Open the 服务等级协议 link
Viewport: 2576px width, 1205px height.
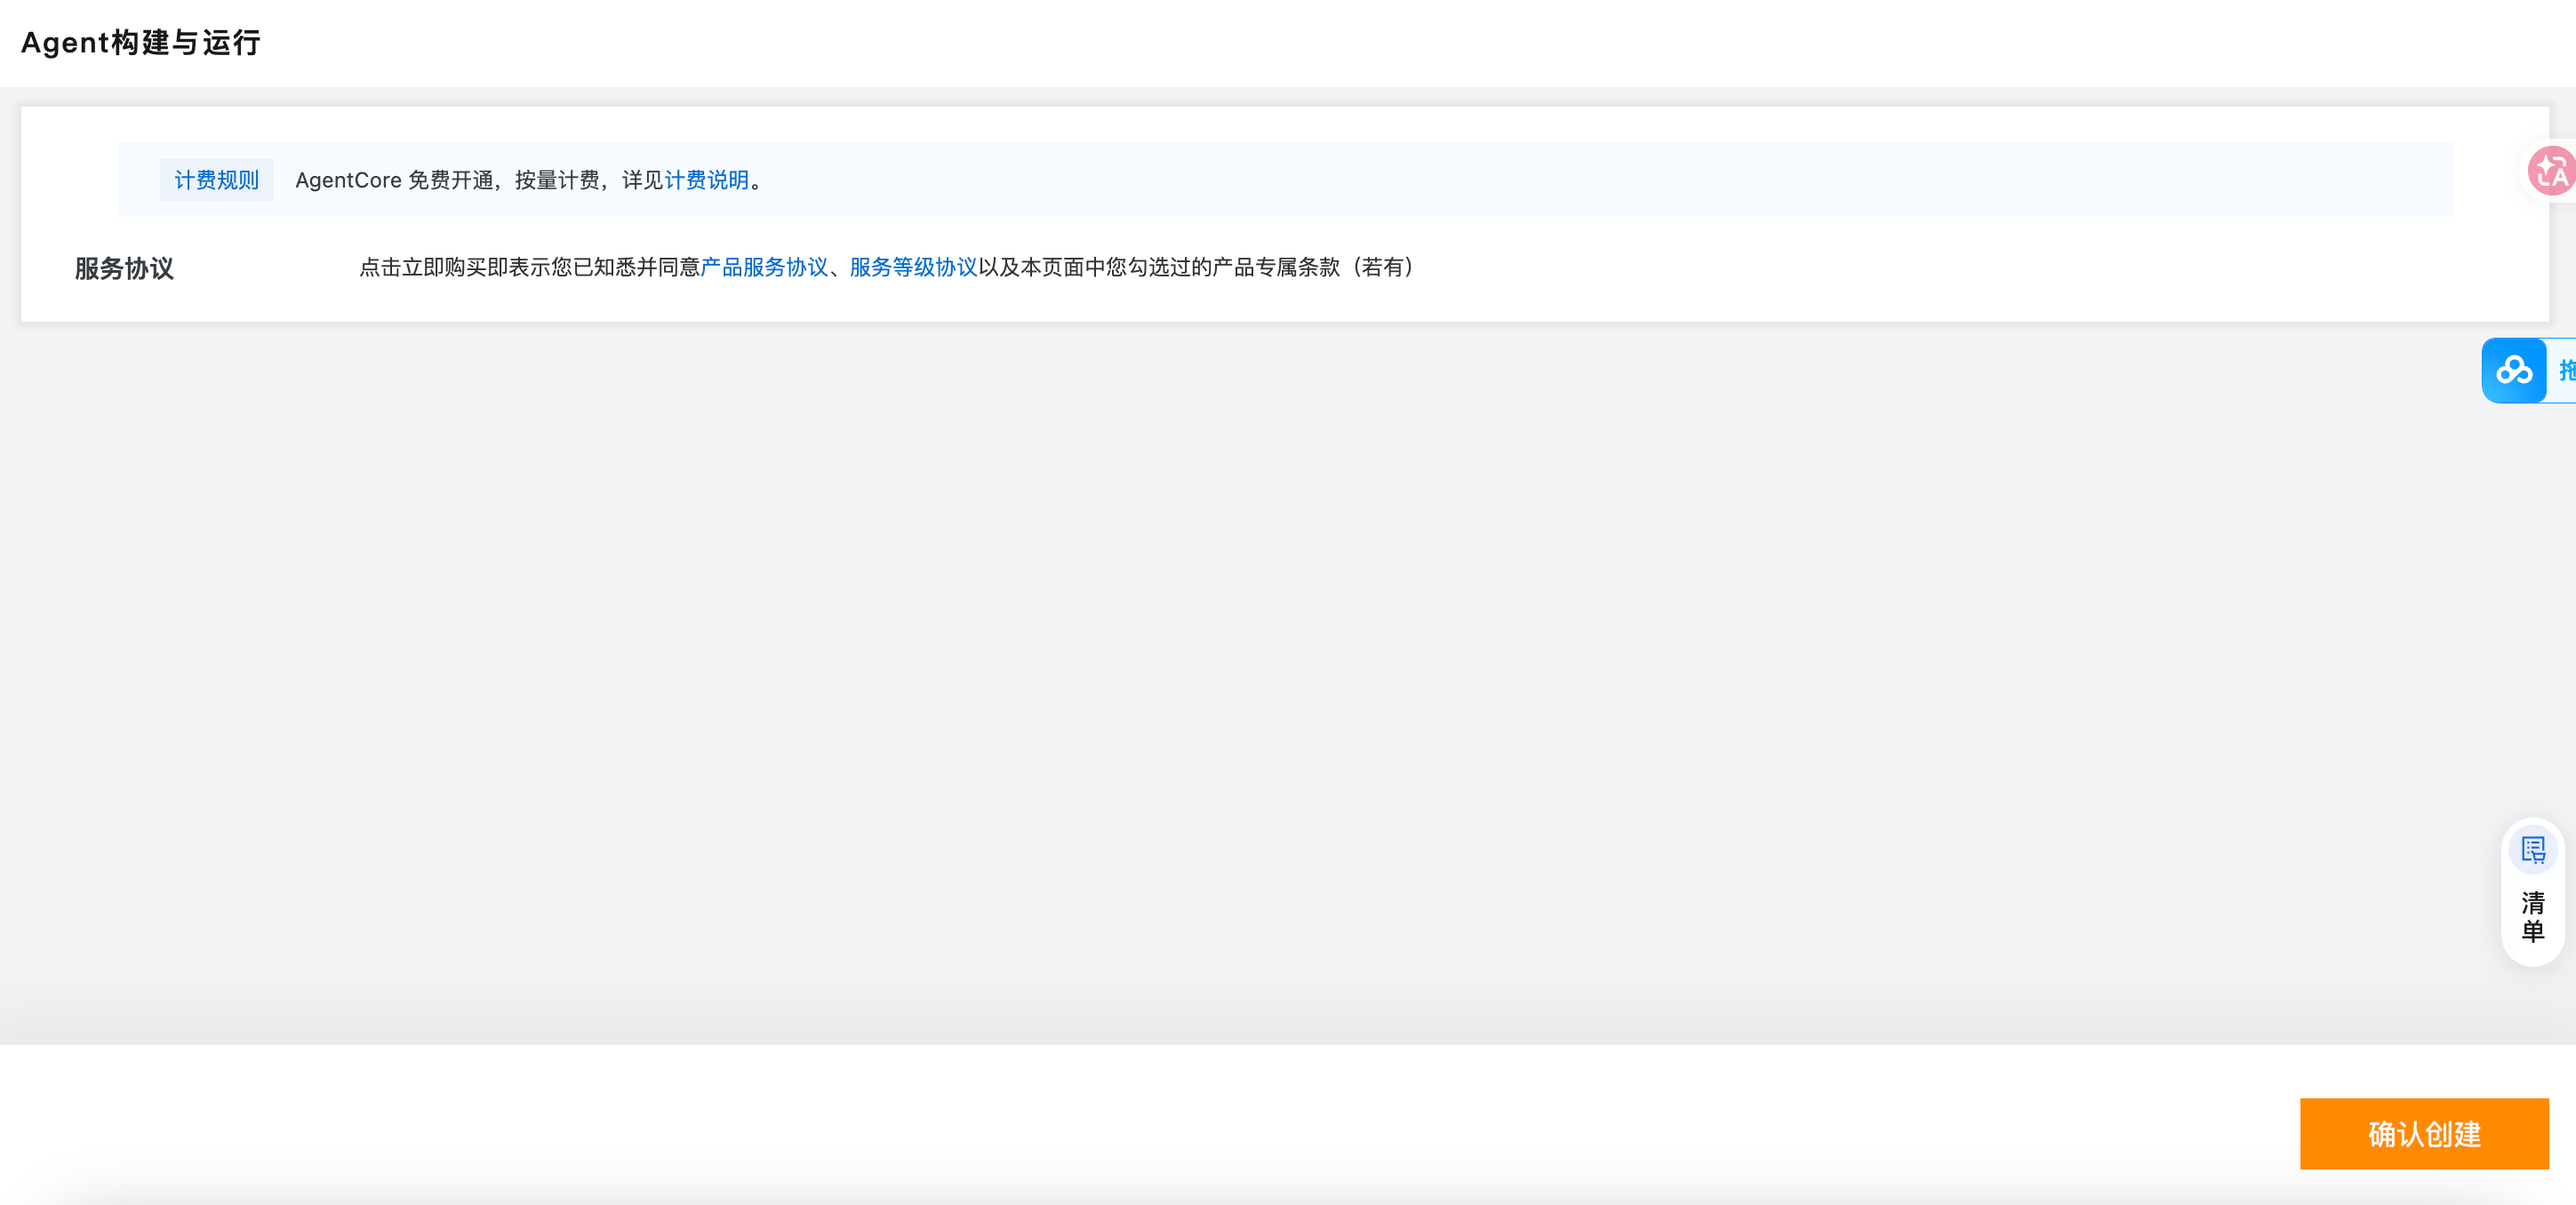point(913,267)
